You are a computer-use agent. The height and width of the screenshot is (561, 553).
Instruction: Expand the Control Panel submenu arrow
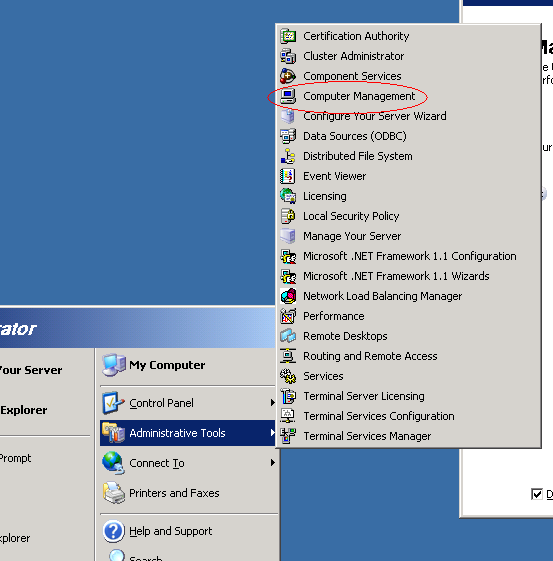coord(273,403)
